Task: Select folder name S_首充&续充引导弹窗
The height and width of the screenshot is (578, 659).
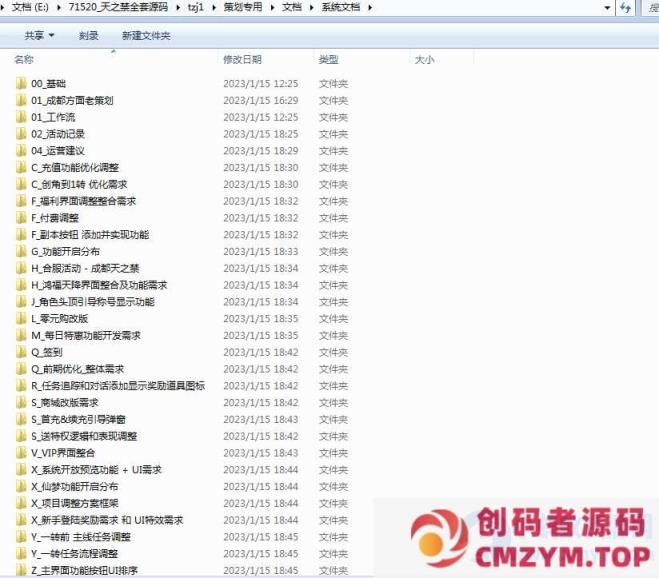Action: tap(78, 420)
